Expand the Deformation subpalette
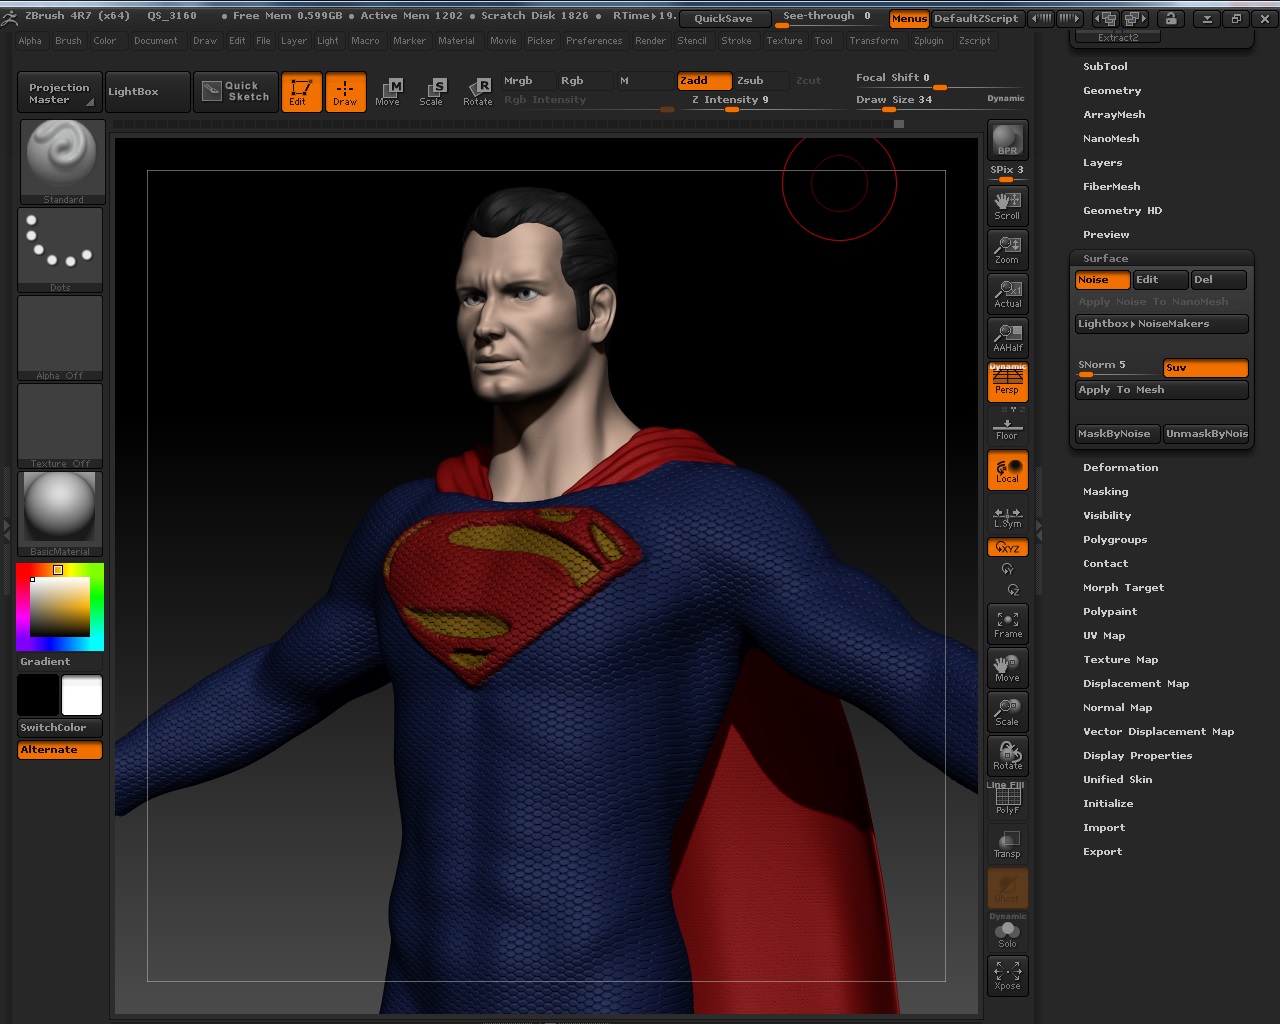The width and height of the screenshot is (1280, 1024). (1120, 468)
